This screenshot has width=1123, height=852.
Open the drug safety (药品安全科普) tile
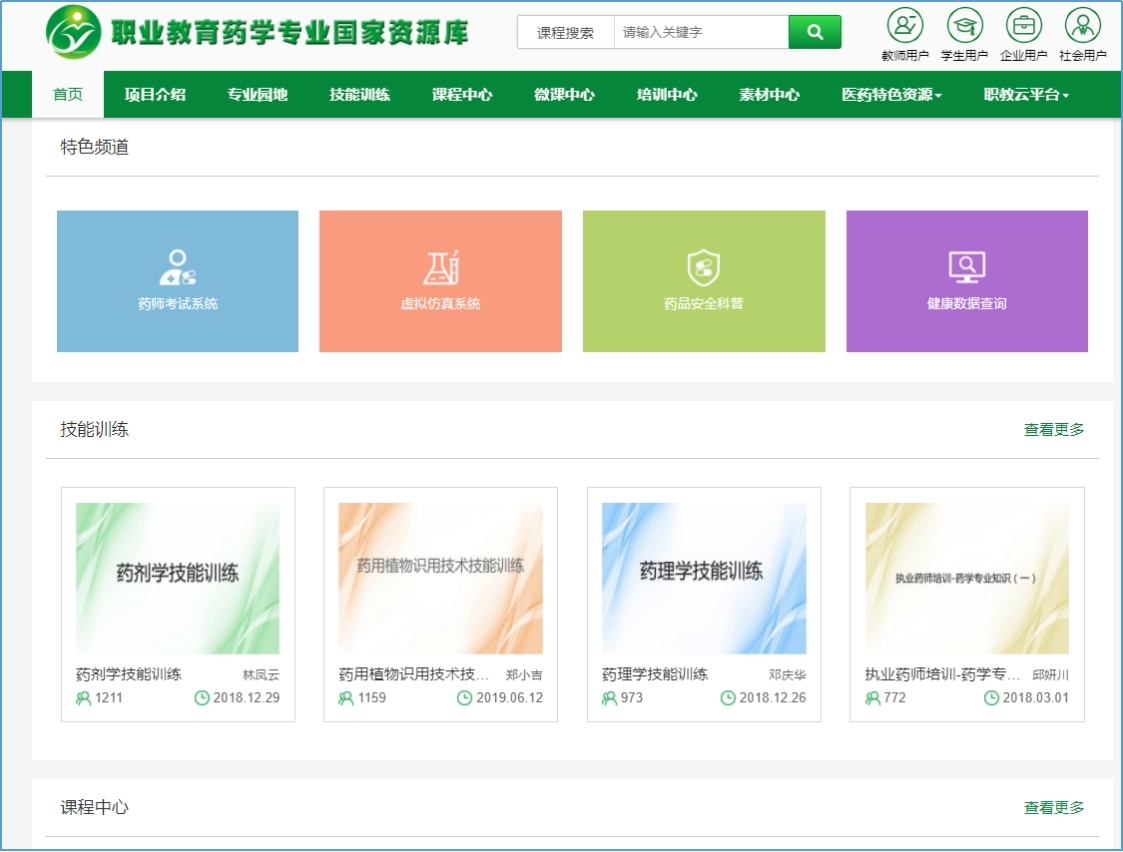704,281
